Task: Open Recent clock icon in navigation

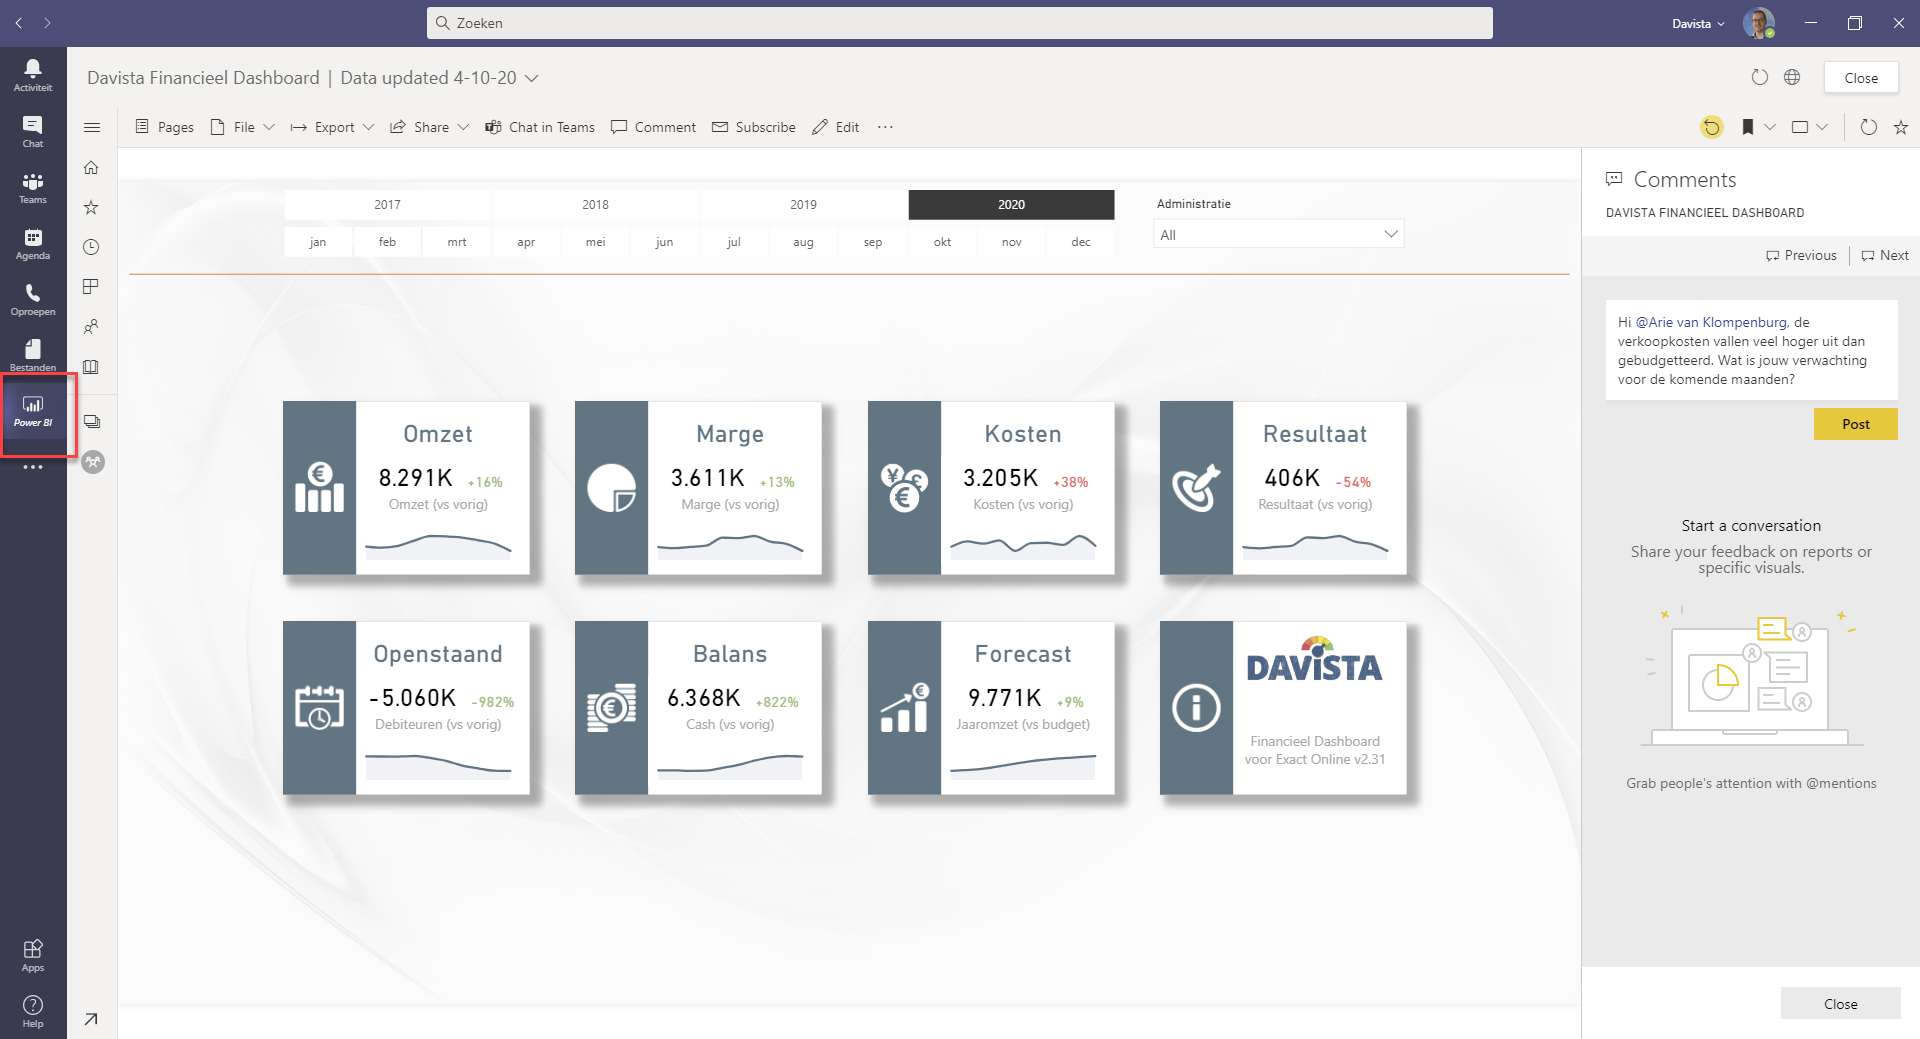Action: pos(91,247)
